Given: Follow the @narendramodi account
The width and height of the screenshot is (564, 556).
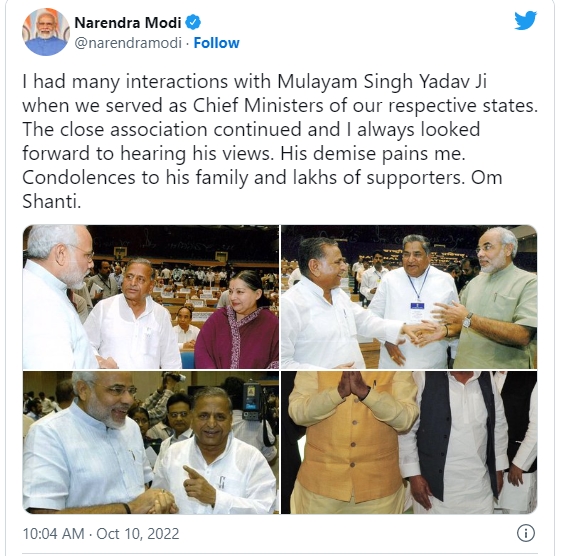Looking at the screenshot, I should point(217,43).
